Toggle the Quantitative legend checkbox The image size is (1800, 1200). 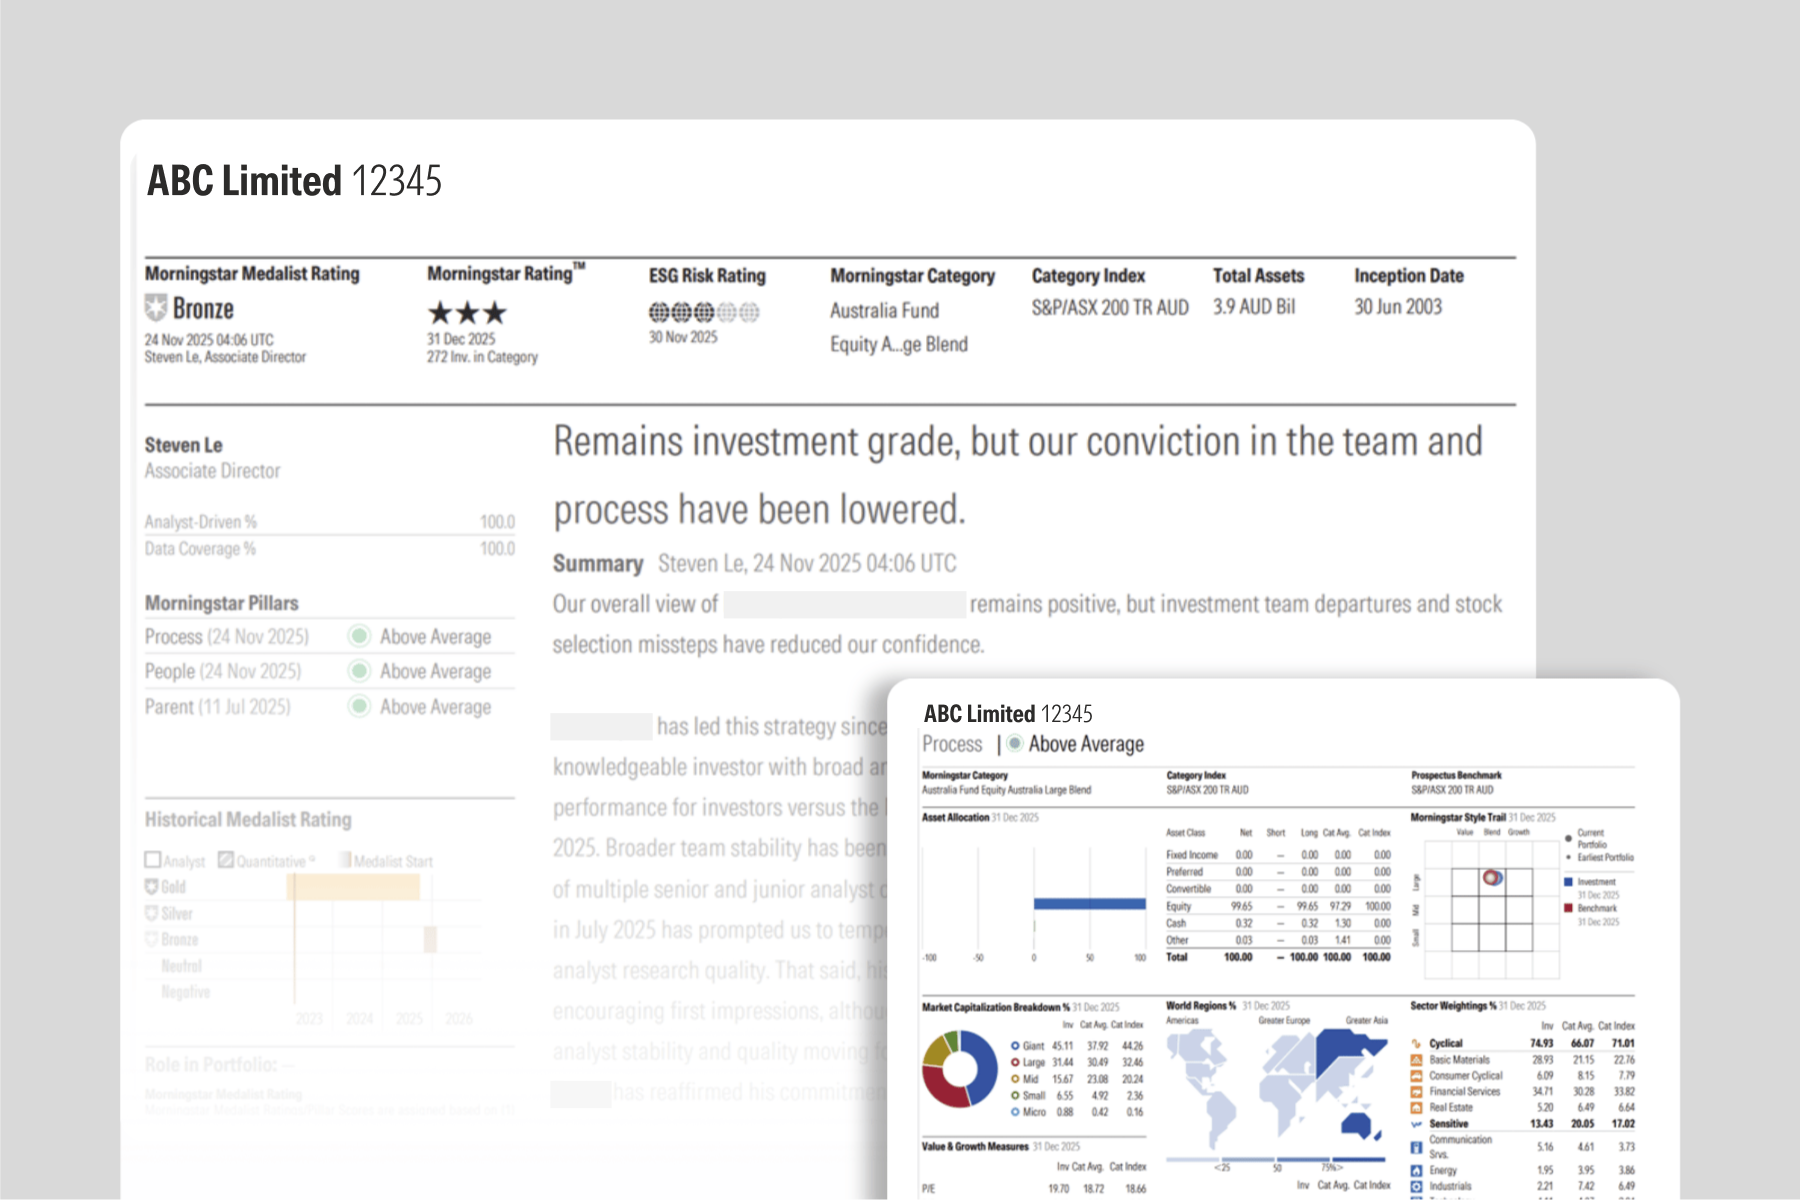point(226,860)
